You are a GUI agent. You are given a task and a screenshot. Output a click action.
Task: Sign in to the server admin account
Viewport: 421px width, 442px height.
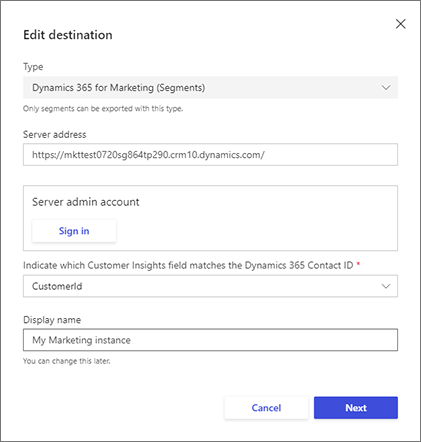(74, 231)
